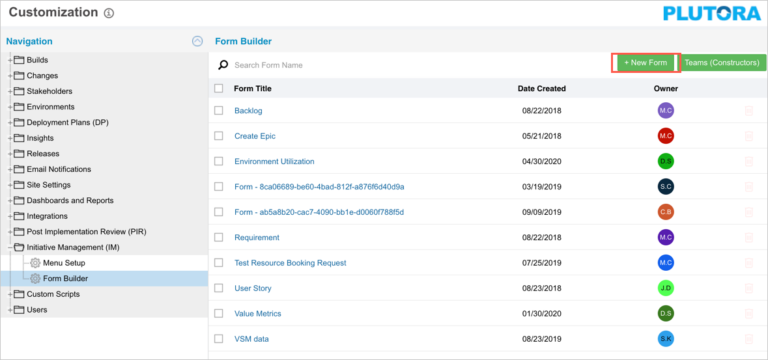
Task: Click the J.D owner avatar
Action: (x=666, y=288)
